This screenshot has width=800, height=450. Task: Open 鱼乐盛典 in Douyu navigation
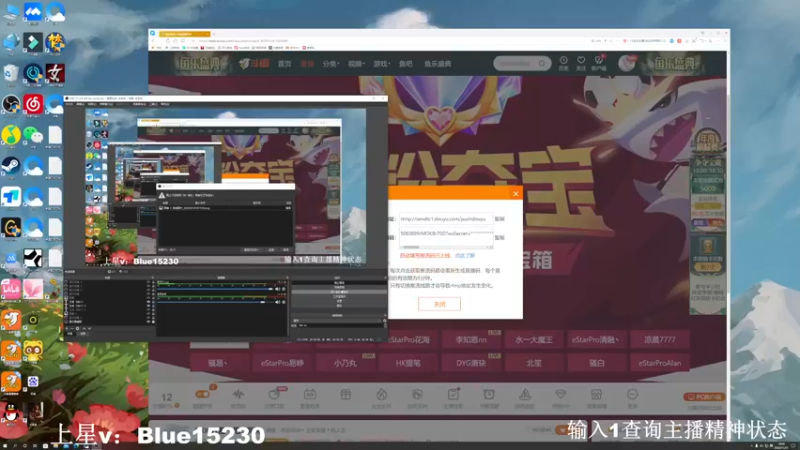pos(438,64)
